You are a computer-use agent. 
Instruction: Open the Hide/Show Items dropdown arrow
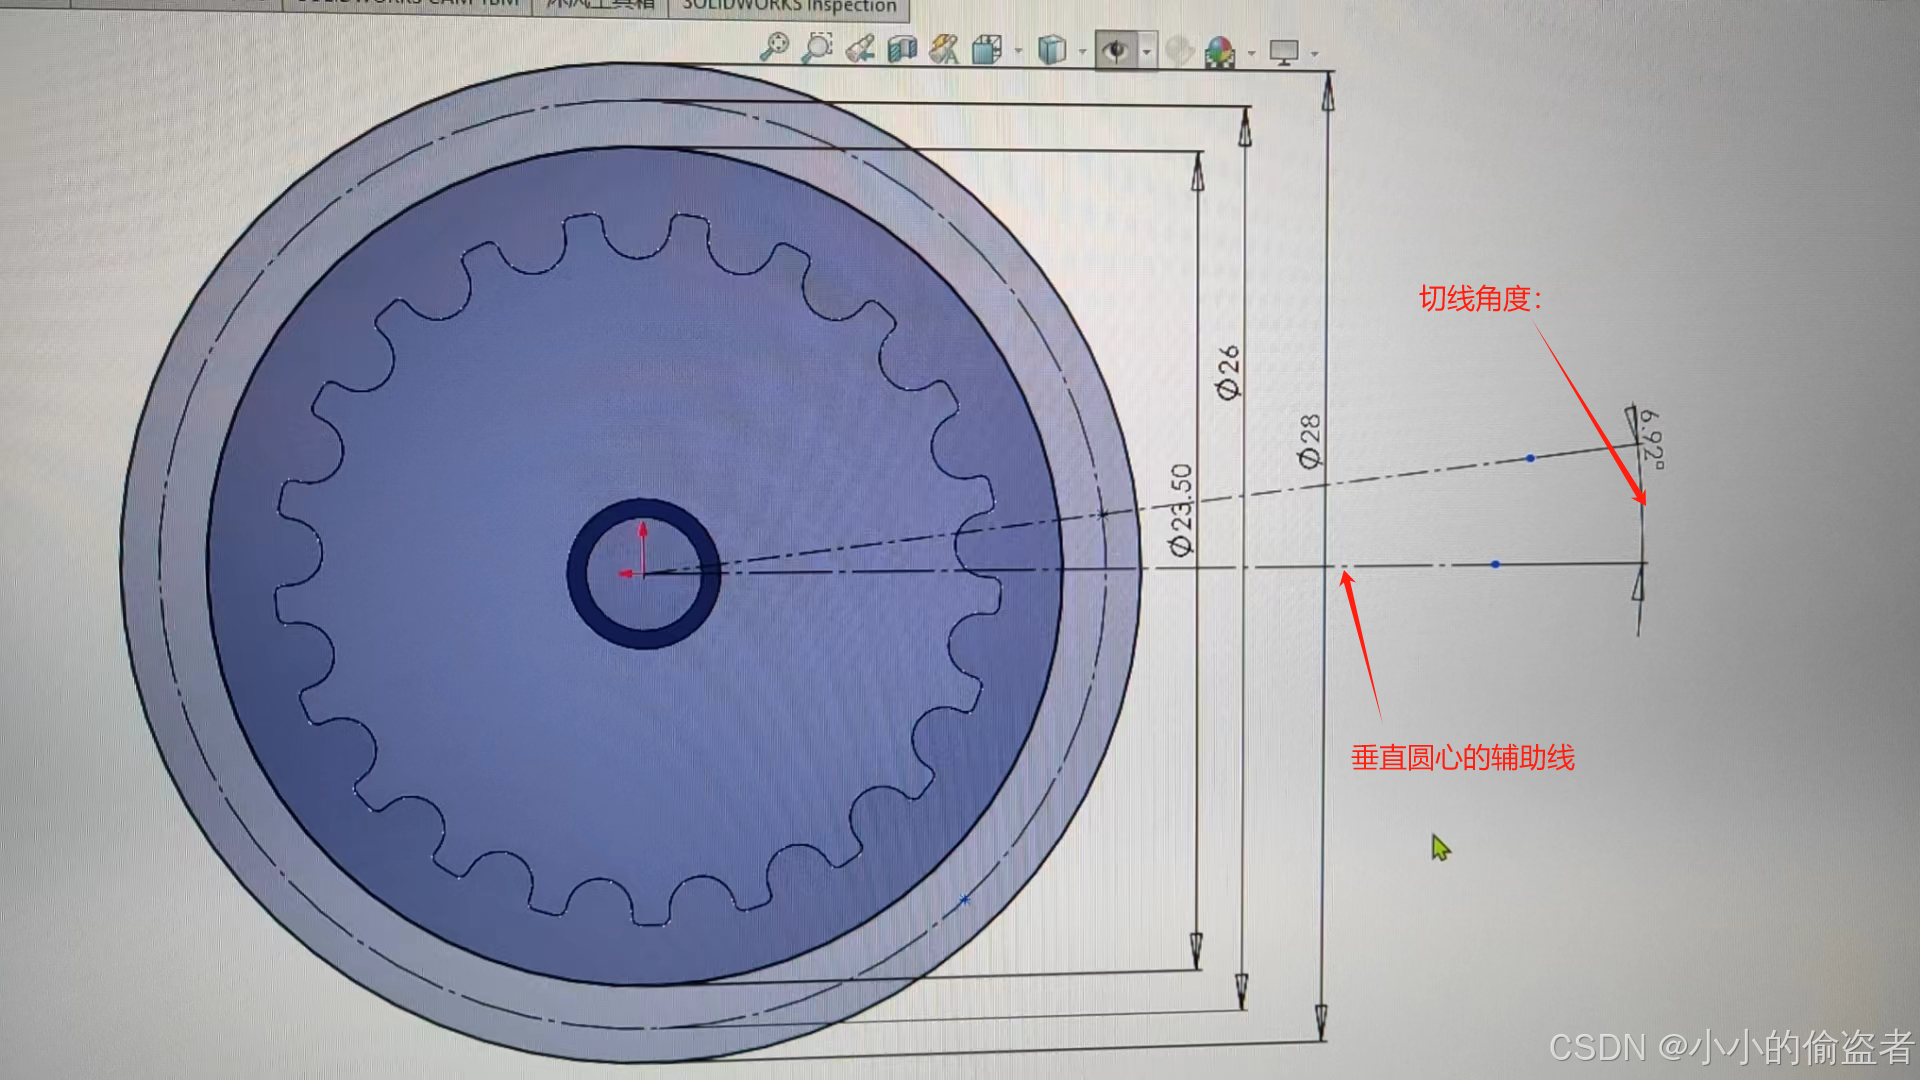[1147, 52]
